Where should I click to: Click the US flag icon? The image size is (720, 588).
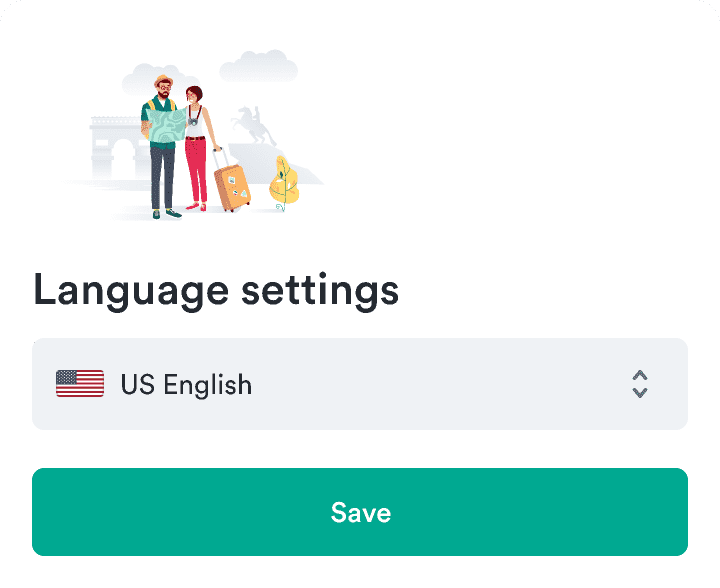click(x=80, y=384)
